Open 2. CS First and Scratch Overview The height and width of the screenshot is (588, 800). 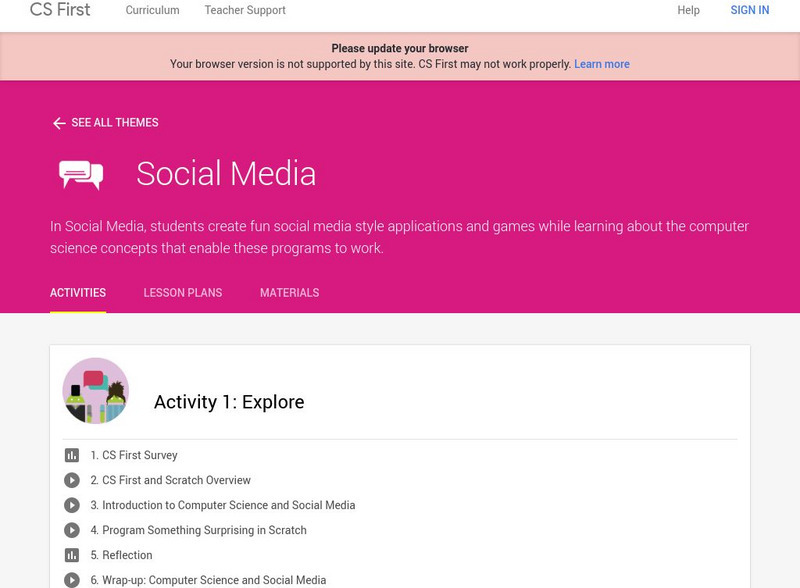170,480
